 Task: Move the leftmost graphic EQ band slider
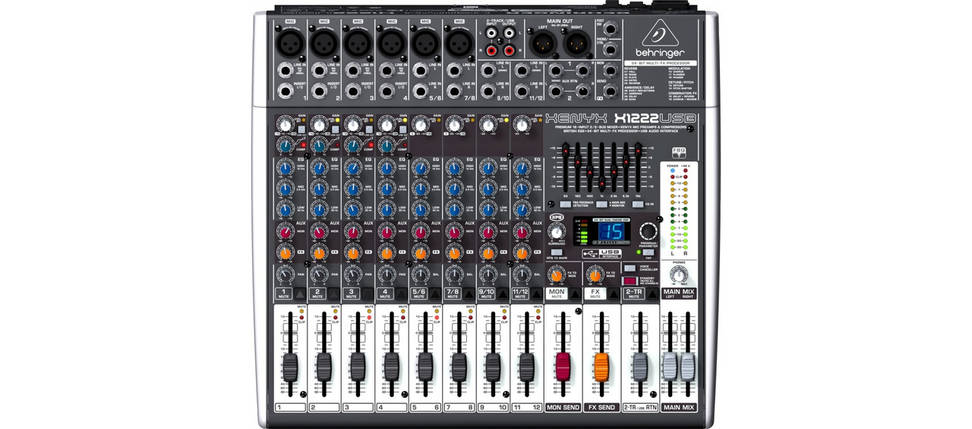(565, 150)
